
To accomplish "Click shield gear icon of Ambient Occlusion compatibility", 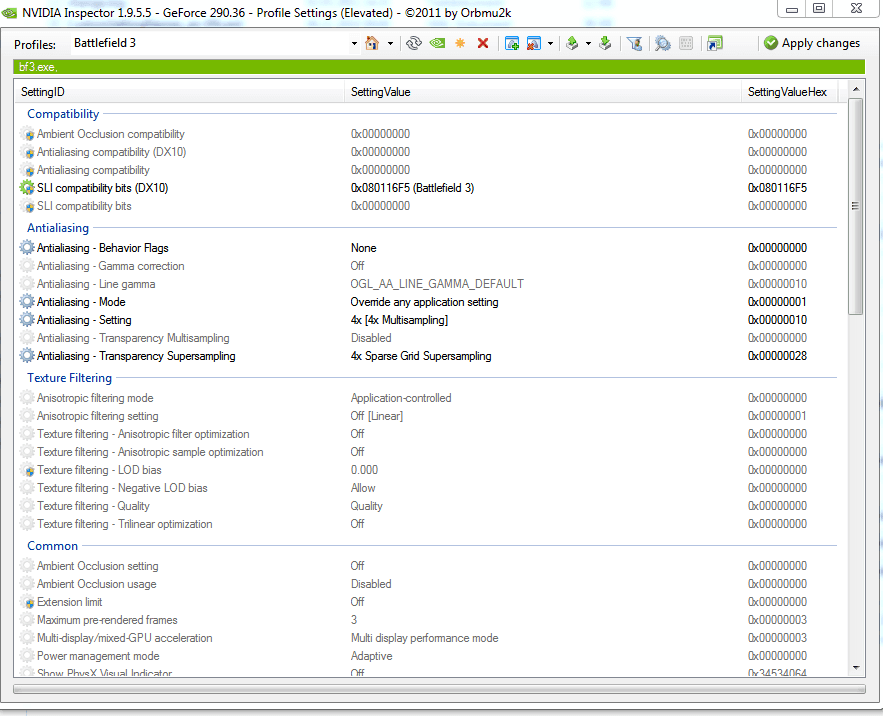I will point(27,134).
